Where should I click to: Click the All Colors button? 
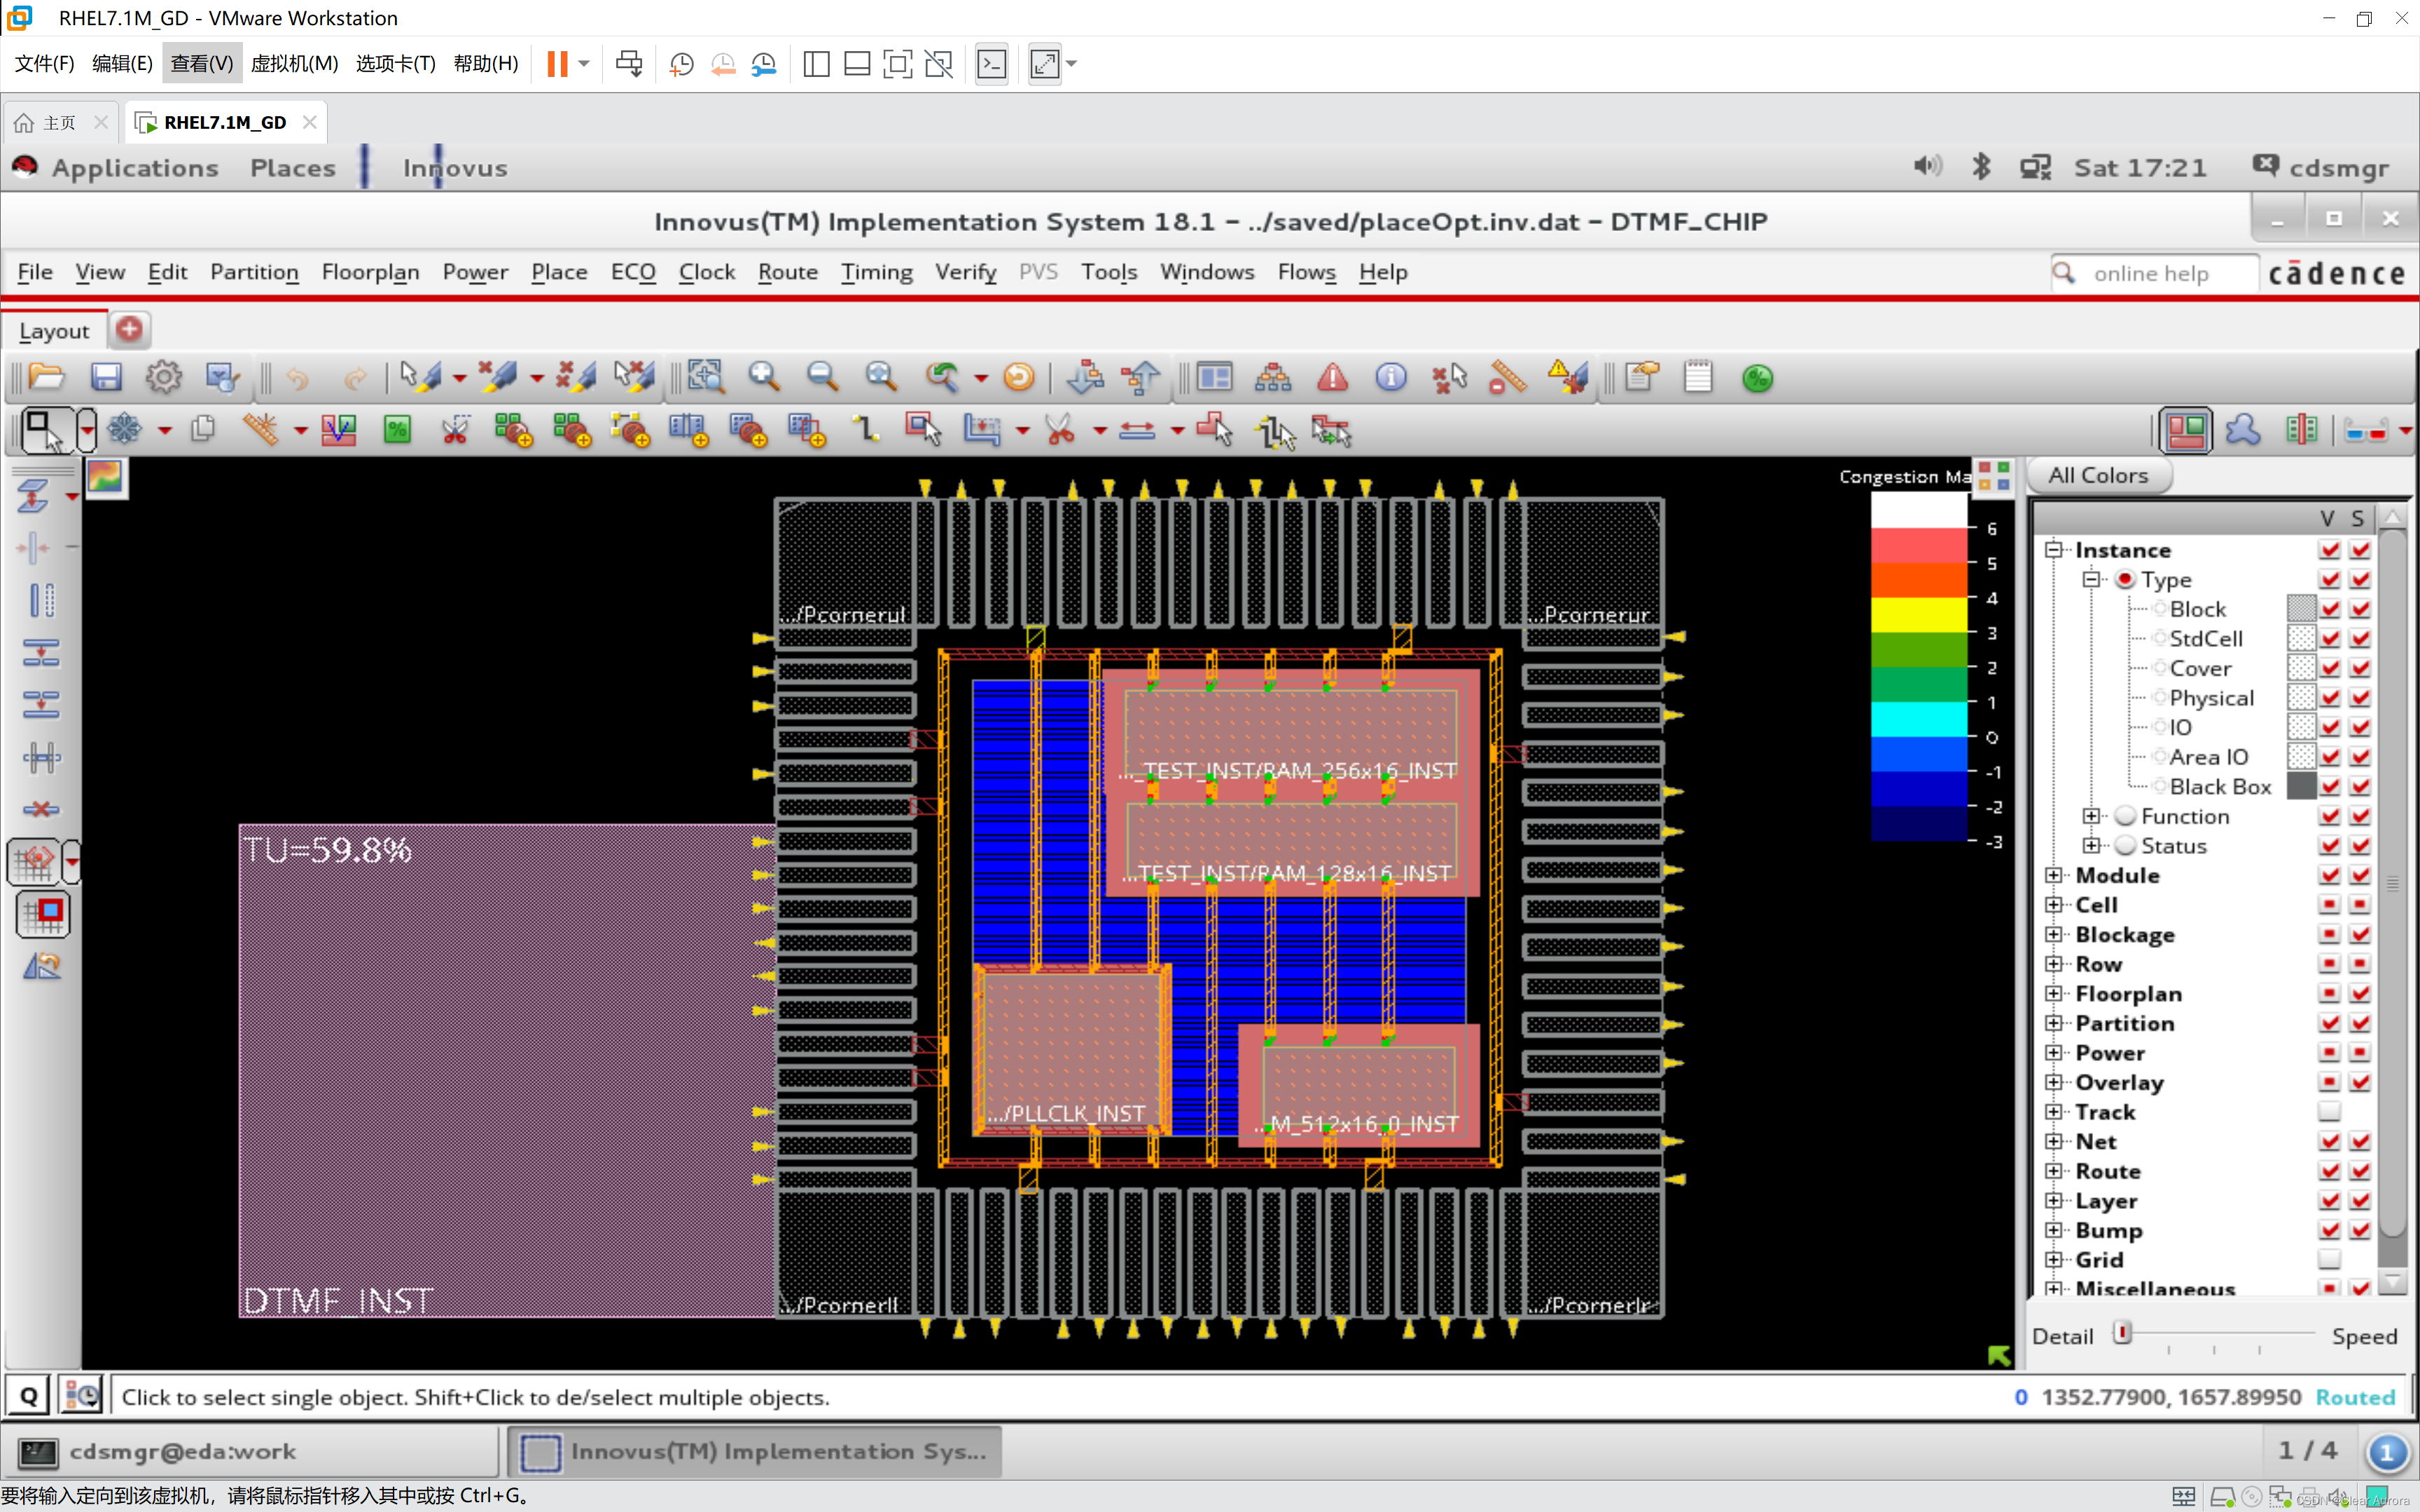point(2097,475)
